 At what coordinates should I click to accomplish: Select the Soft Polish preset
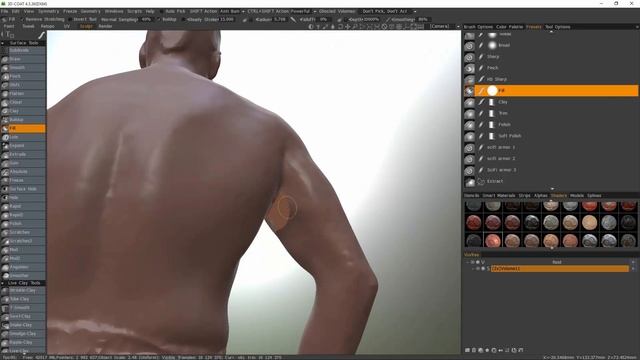click(x=551, y=136)
